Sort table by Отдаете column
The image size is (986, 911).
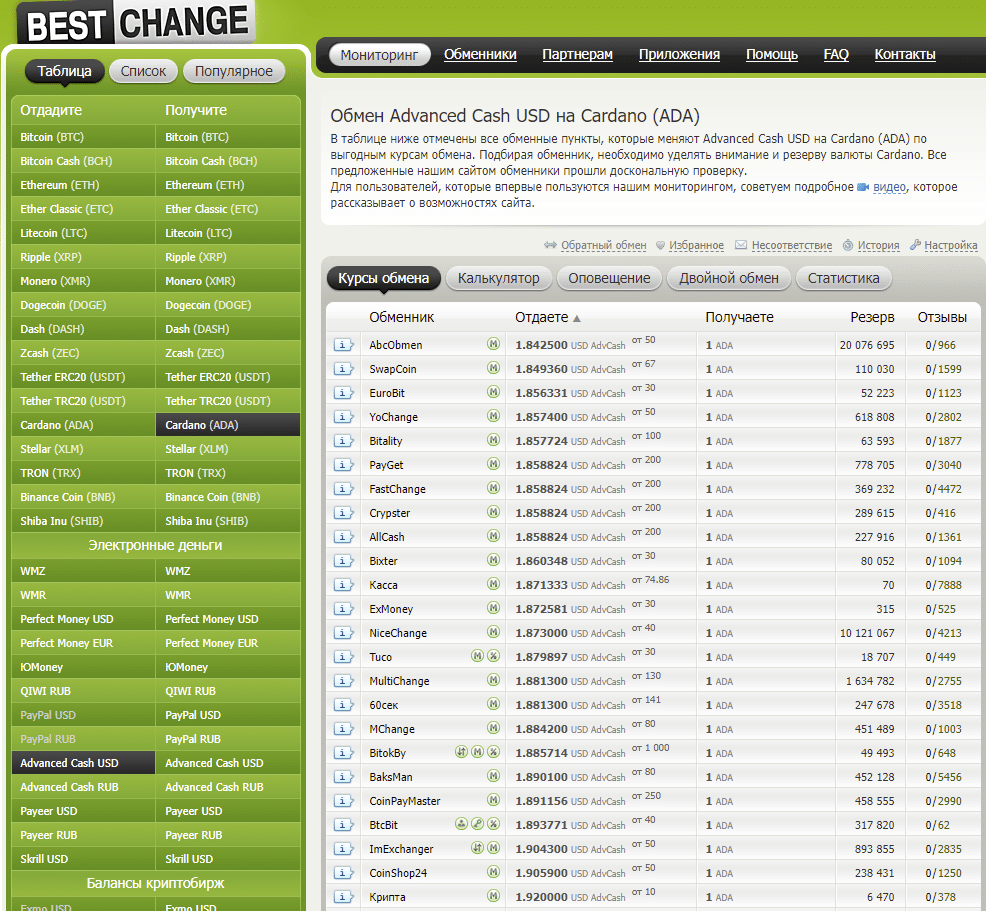tap(541, 318)
